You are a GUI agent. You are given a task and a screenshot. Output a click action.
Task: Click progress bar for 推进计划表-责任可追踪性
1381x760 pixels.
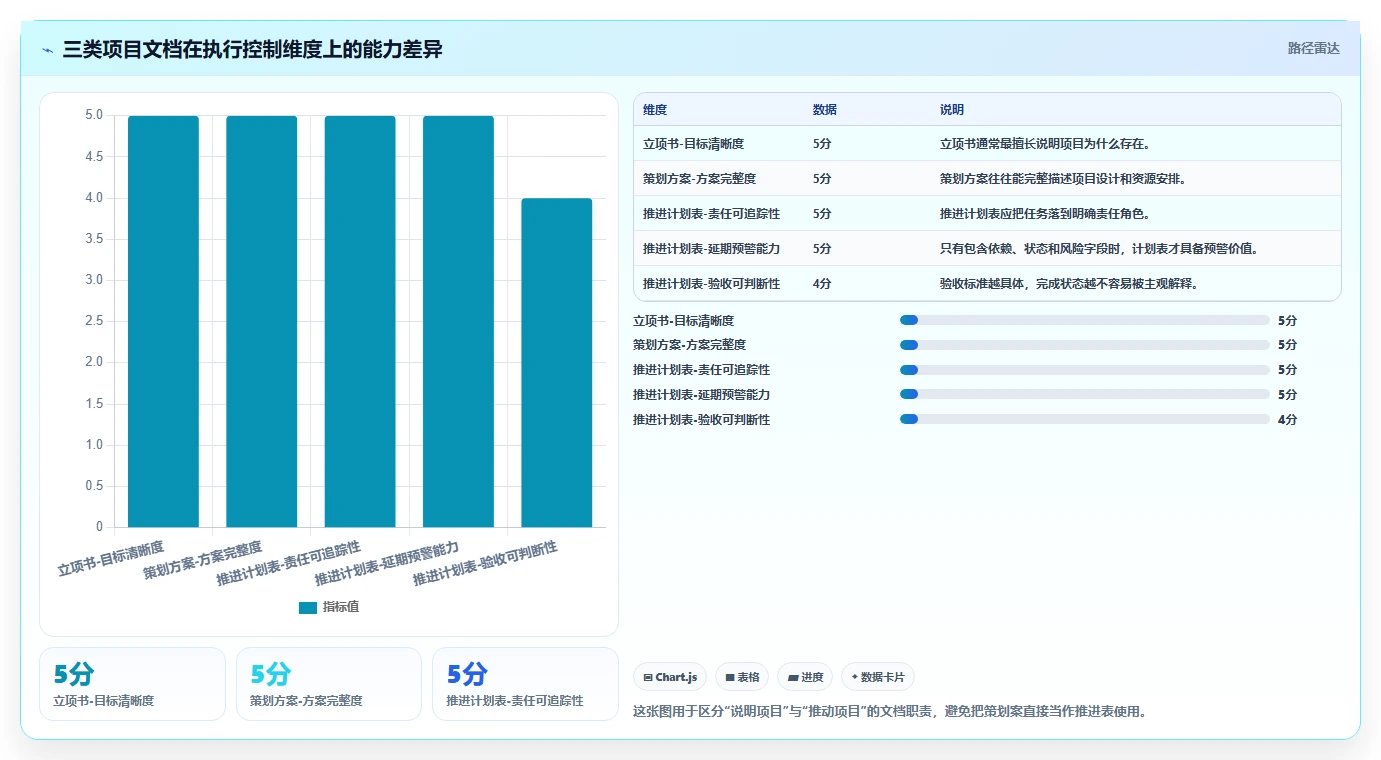coord(1085,370)
